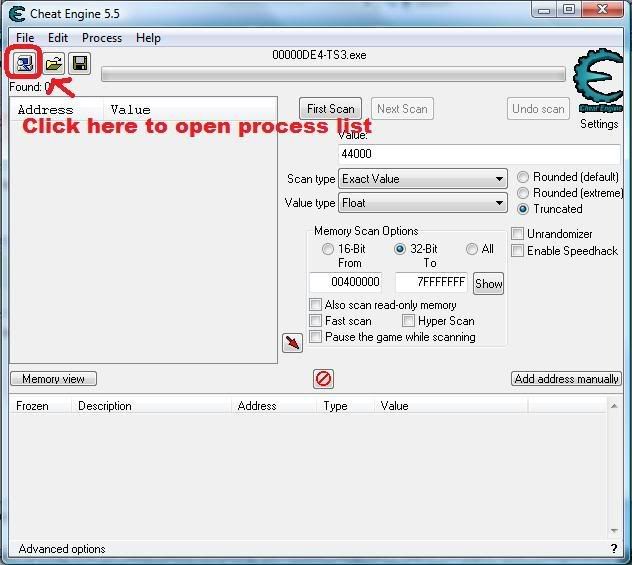
Task: Expand the Scan type dropdown
Action: (423, 179)
